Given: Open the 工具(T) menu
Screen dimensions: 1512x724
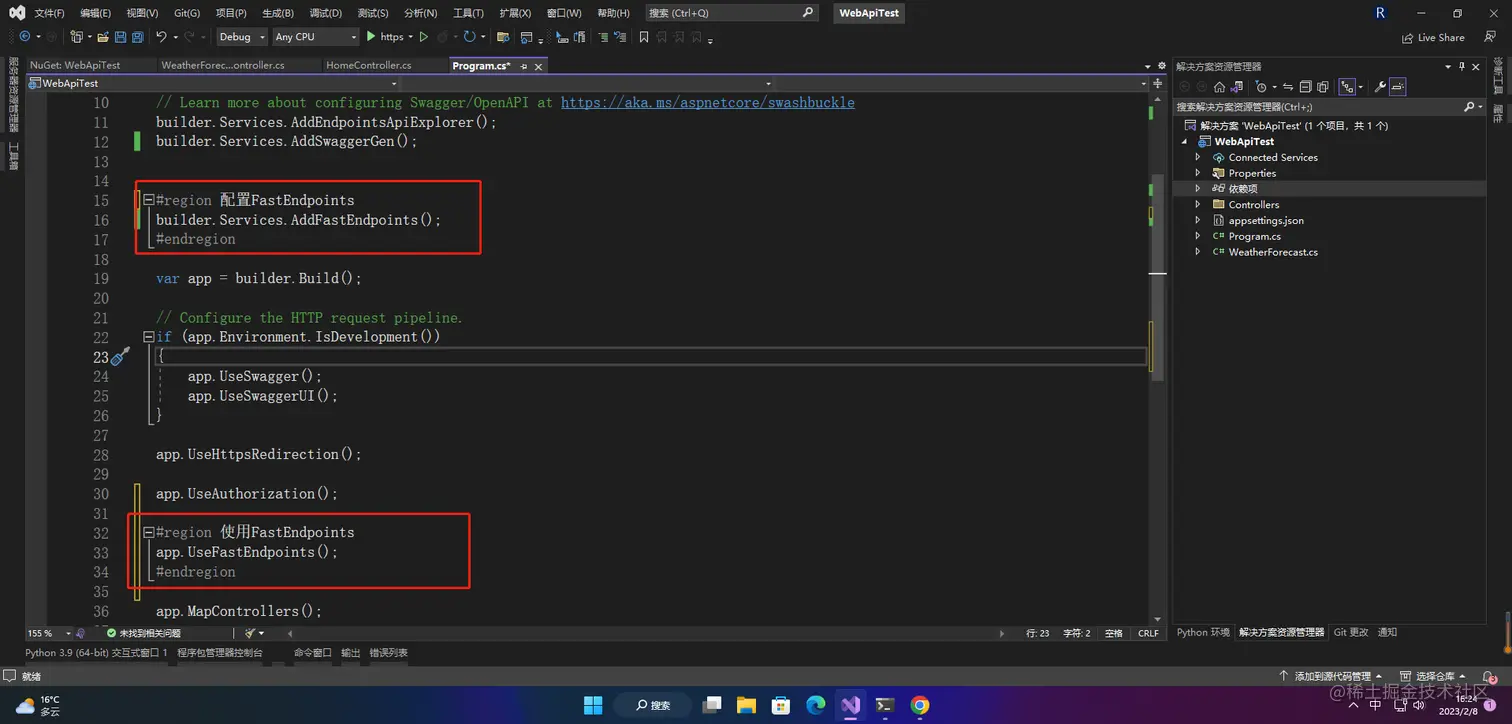Looking at the screenshot, I should (x=468, y=13).
